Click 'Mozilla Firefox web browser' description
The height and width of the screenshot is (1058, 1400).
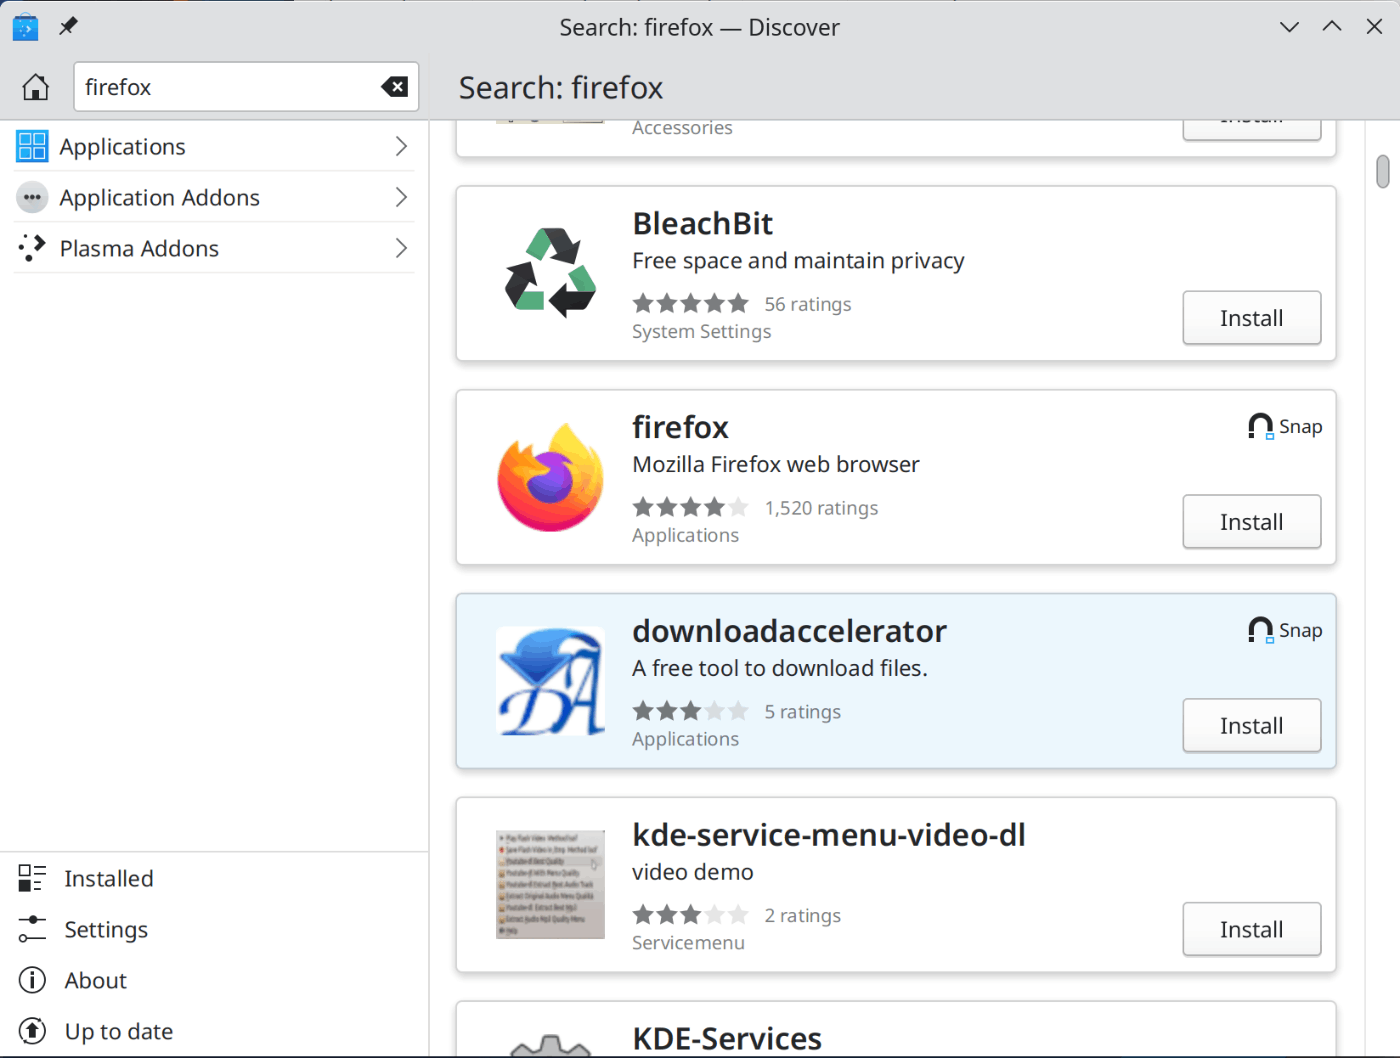click(775, 464)
